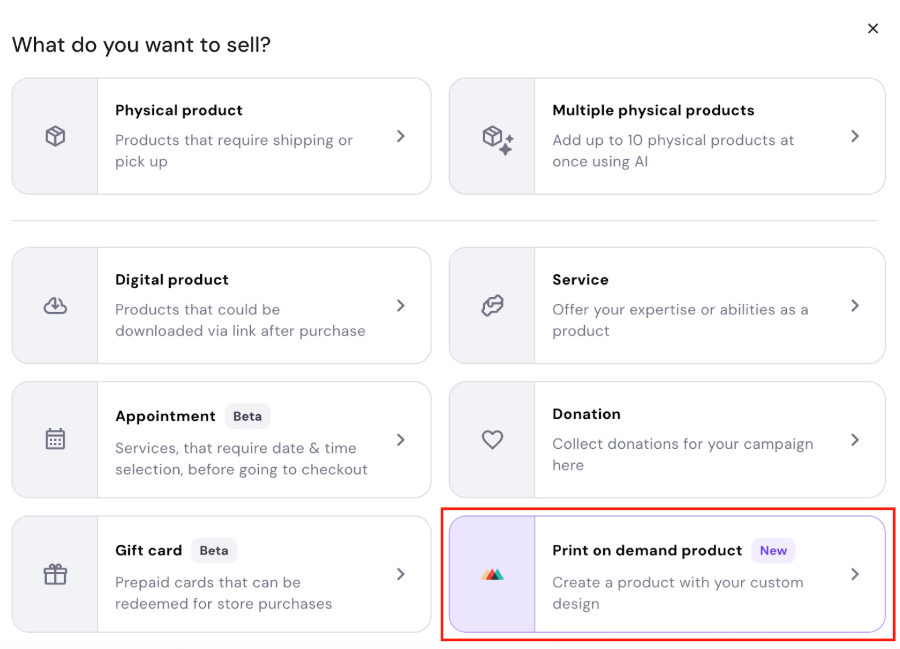
Task: Expand the Donation option chevron
Action: [855, 439]
